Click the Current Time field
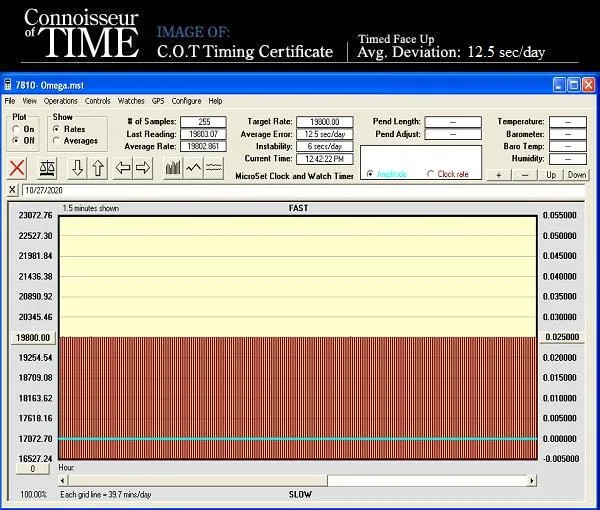Image resolution: width=600 pixels, height=510 pixels. [x=324, y=159]
